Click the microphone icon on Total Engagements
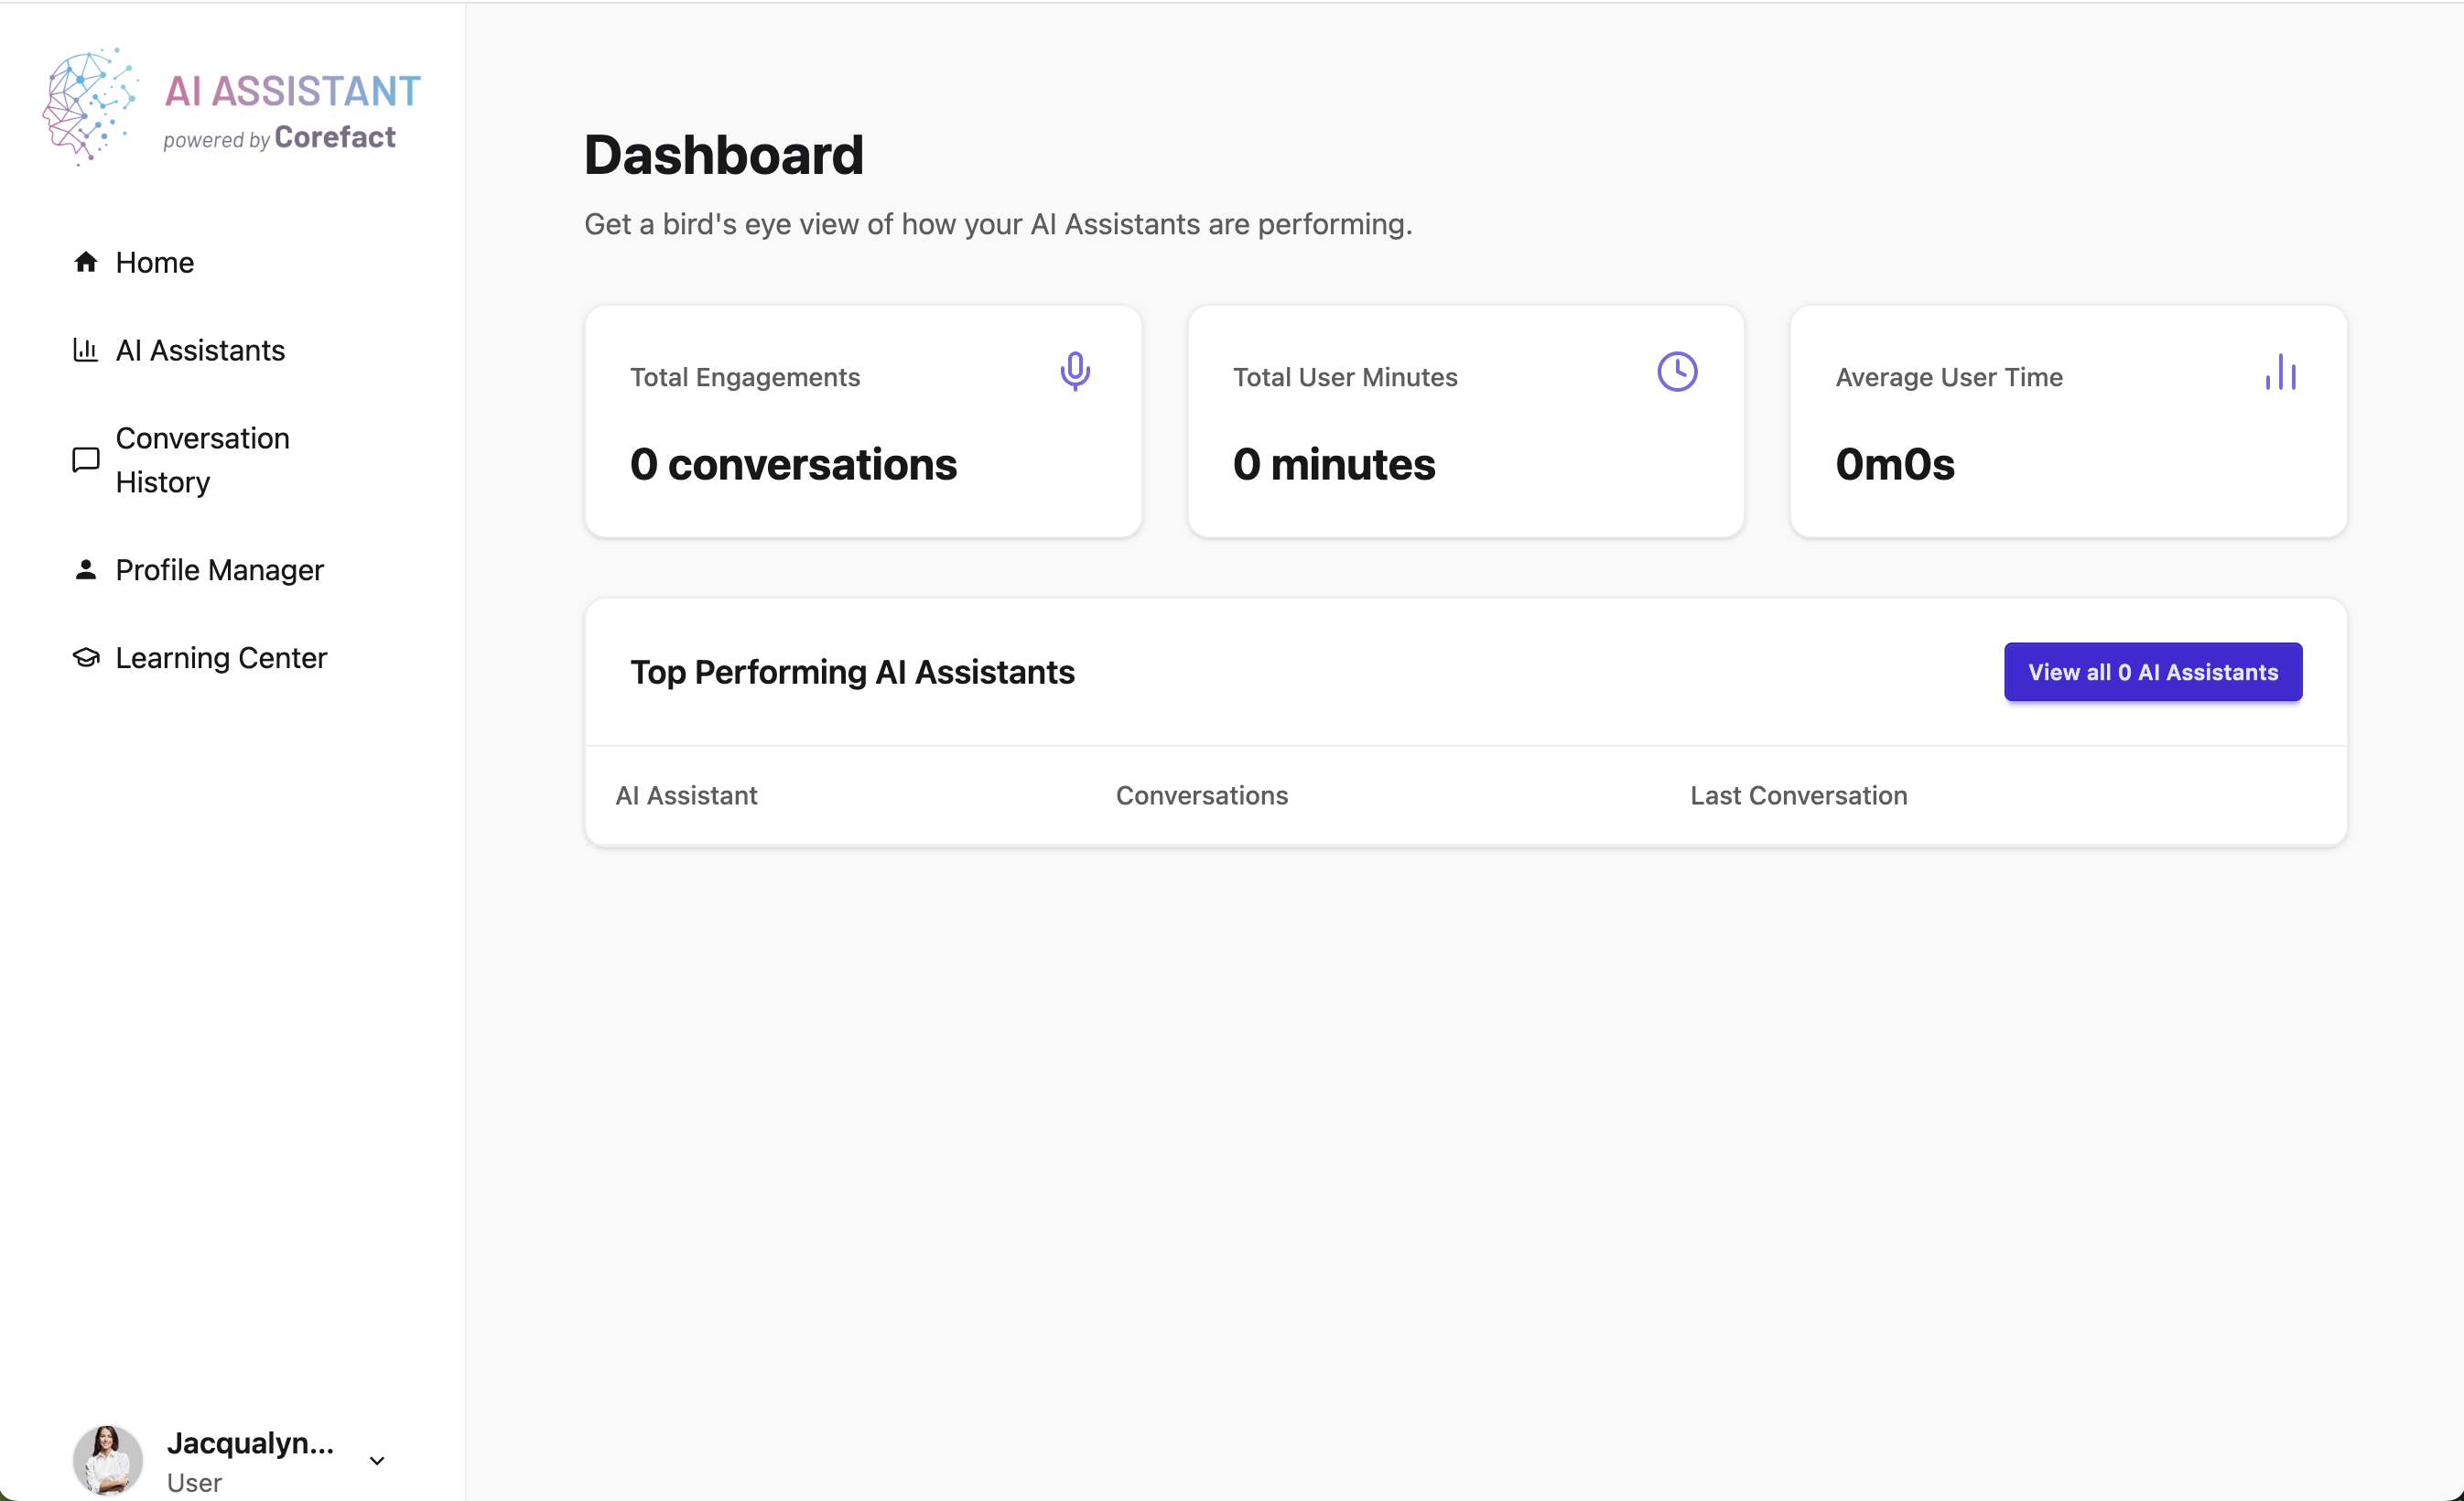Viewport: 2464px width, 1501px height. [1075, 372]
